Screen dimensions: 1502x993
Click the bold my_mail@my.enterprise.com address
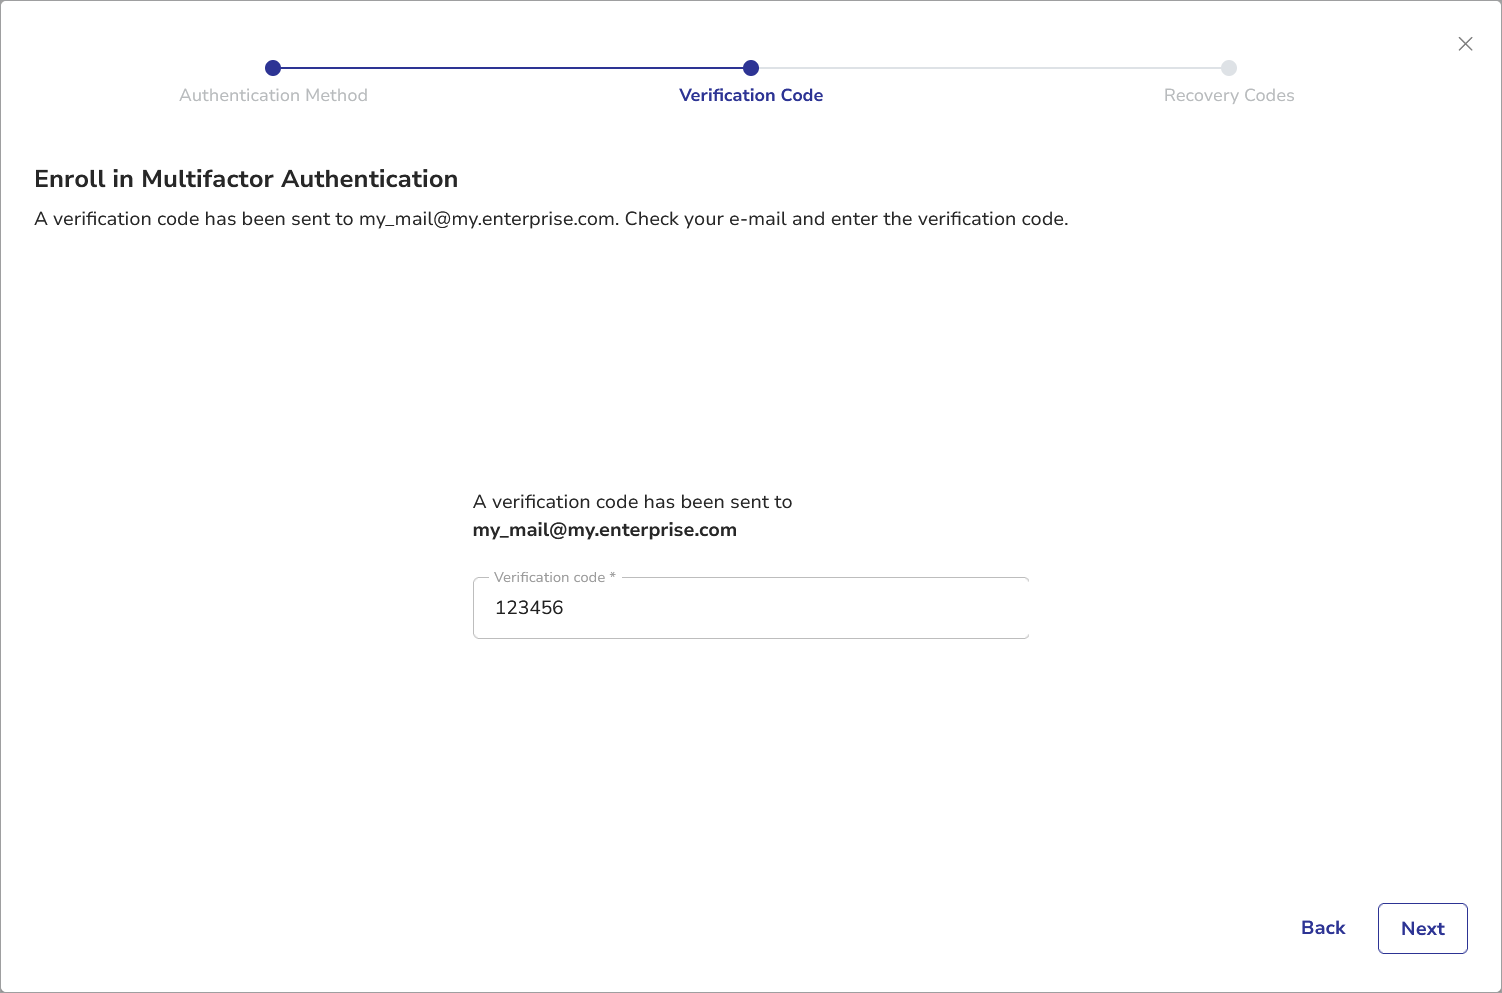click(x=604, y=530)
